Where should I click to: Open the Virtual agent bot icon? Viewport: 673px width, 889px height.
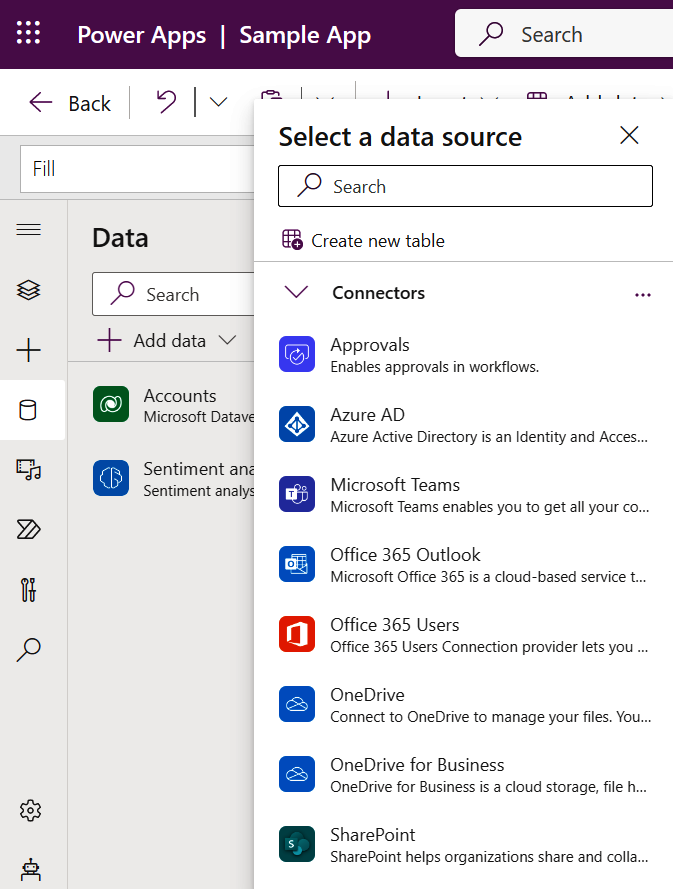(x=29, y=868)
